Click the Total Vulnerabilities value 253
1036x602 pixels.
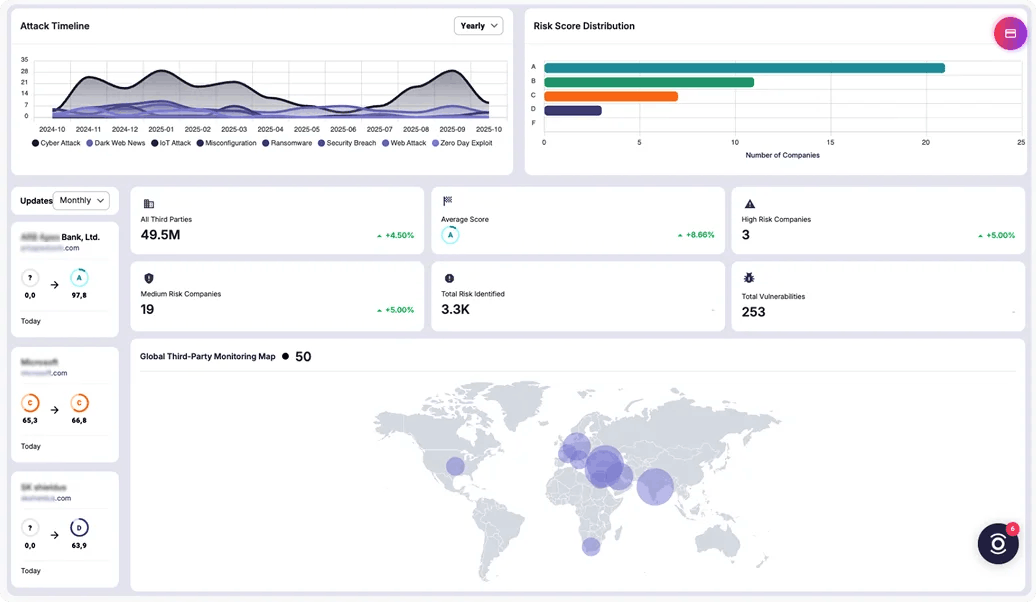point(753,312)
